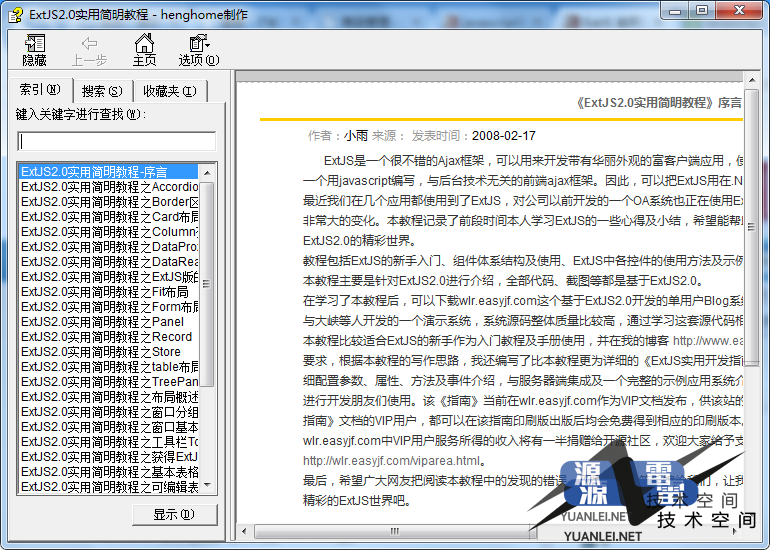Select the 窗口分组 index entry
The height and width of the screenshot is (550, 770).
point(109,412)
